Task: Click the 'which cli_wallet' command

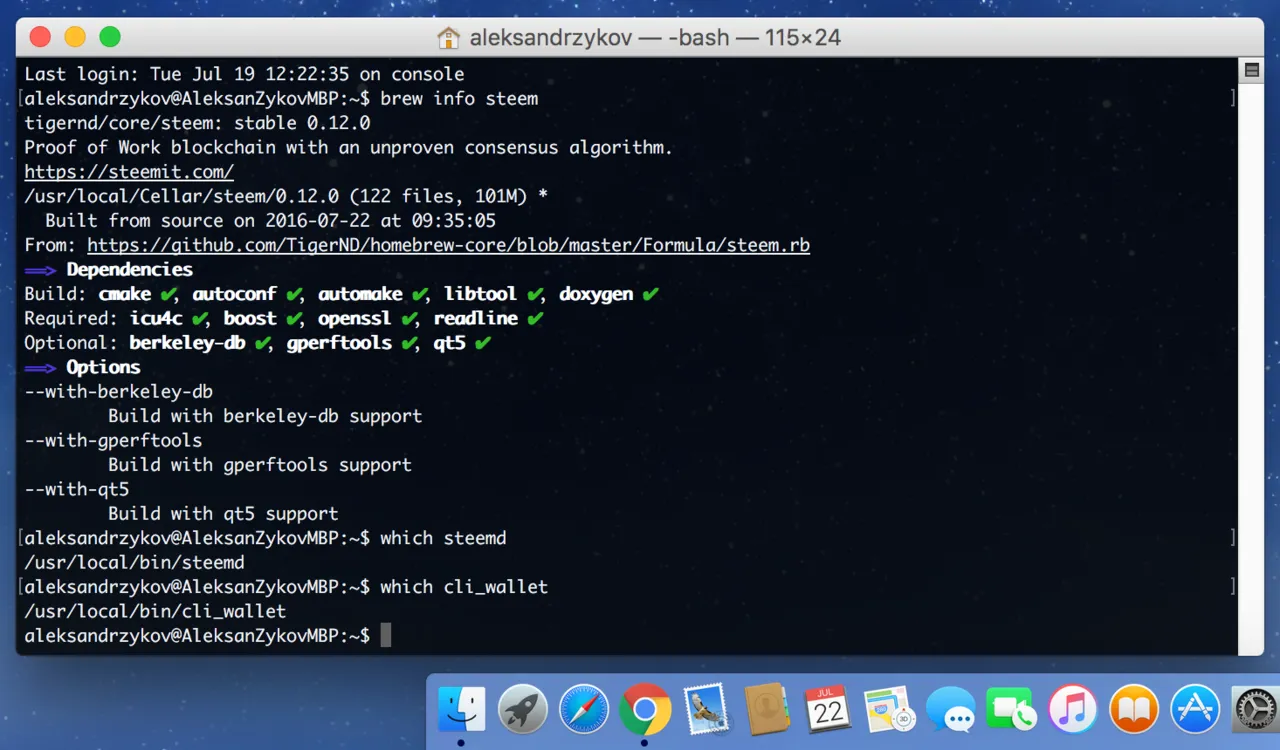Action: click(464, 587)
